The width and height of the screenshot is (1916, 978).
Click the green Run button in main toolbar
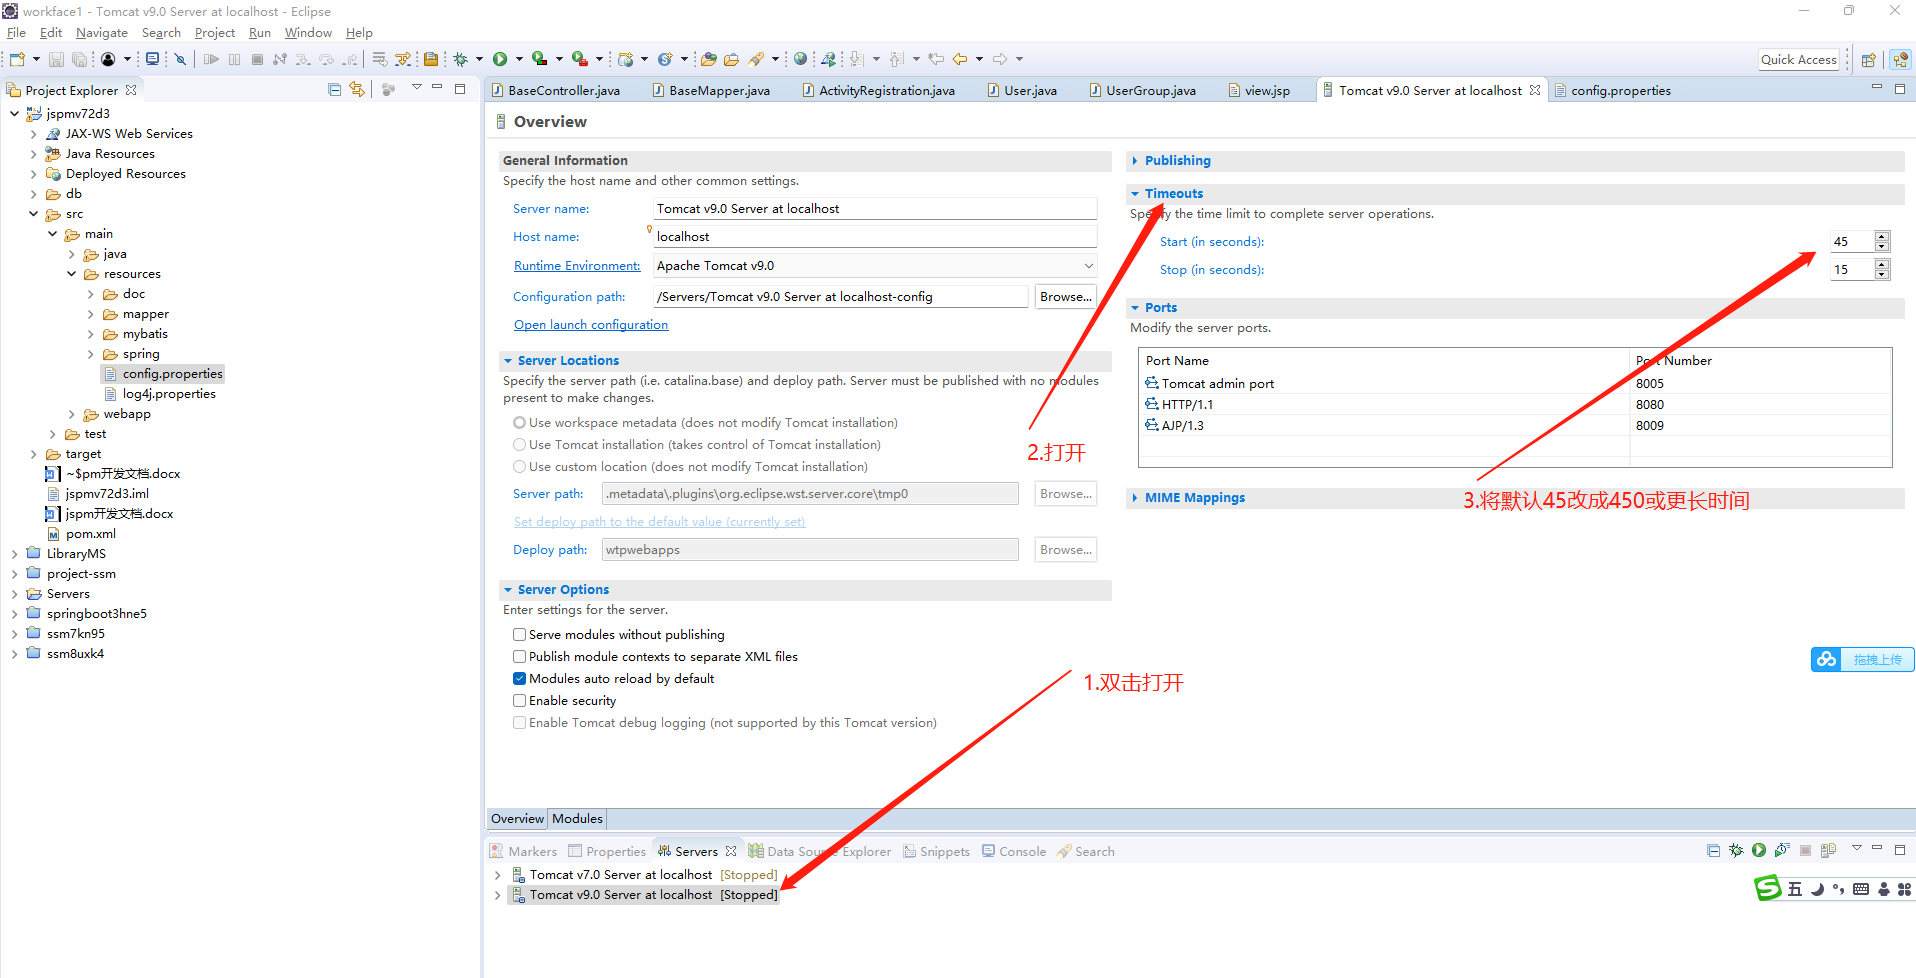(500, 59)
